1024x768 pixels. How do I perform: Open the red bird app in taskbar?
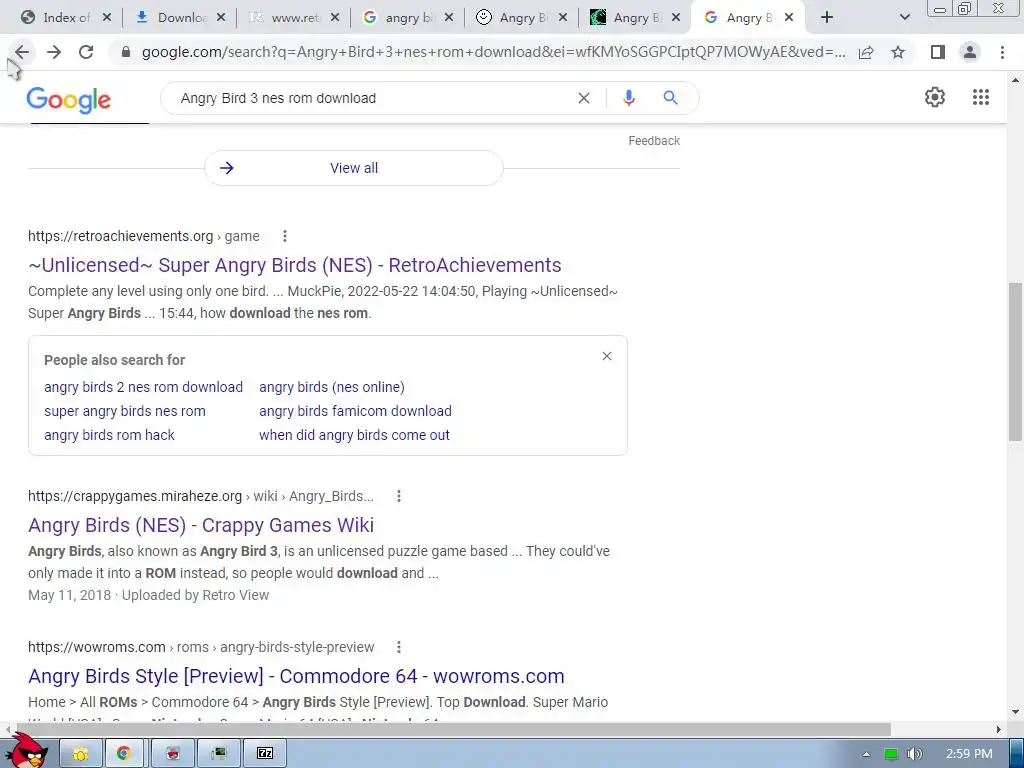tap(172, 753)
